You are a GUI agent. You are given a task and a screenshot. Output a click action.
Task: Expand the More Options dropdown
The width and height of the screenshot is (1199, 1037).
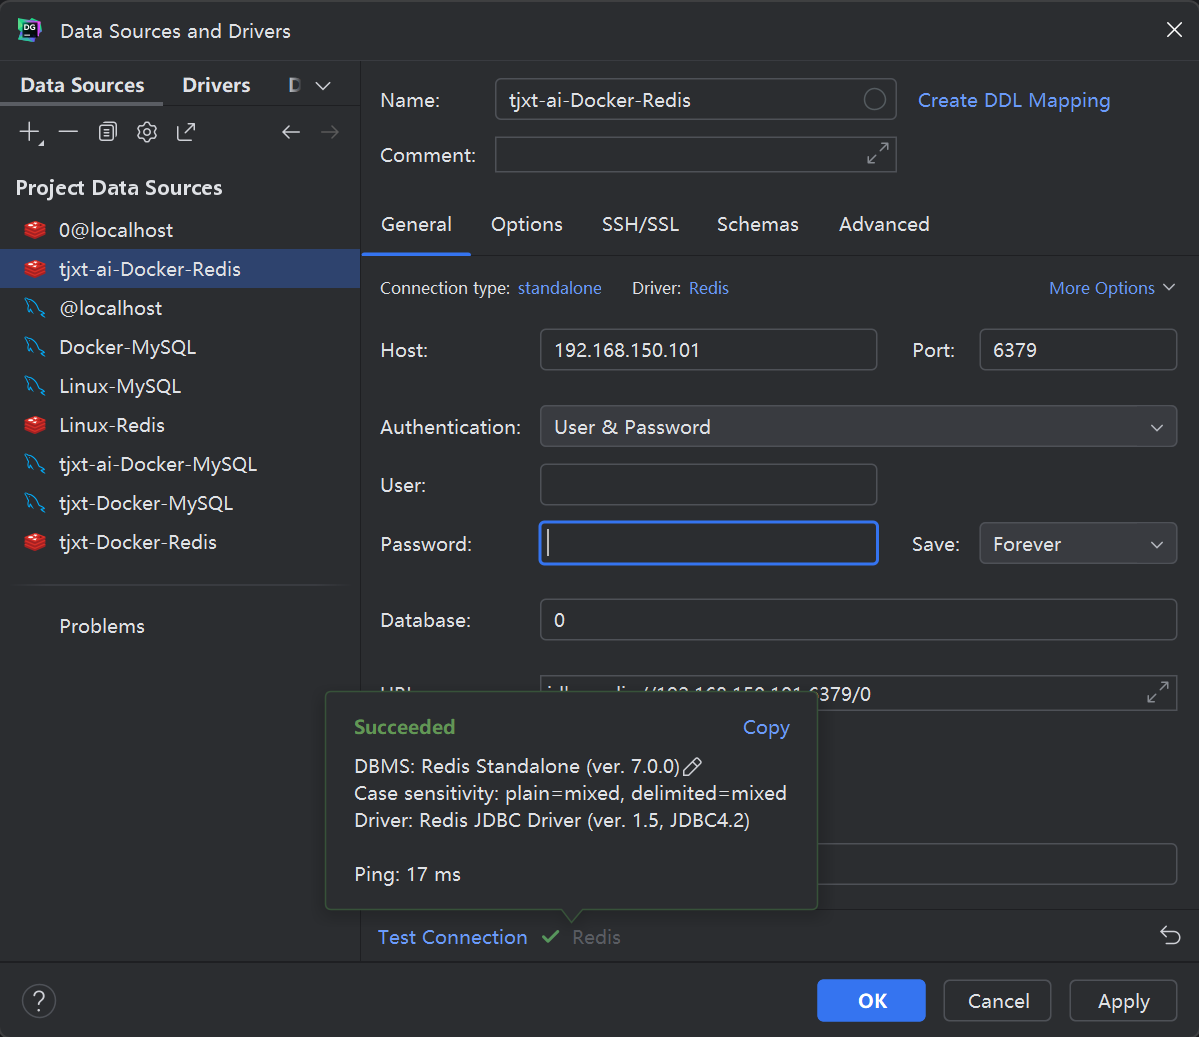(1112, 288)
